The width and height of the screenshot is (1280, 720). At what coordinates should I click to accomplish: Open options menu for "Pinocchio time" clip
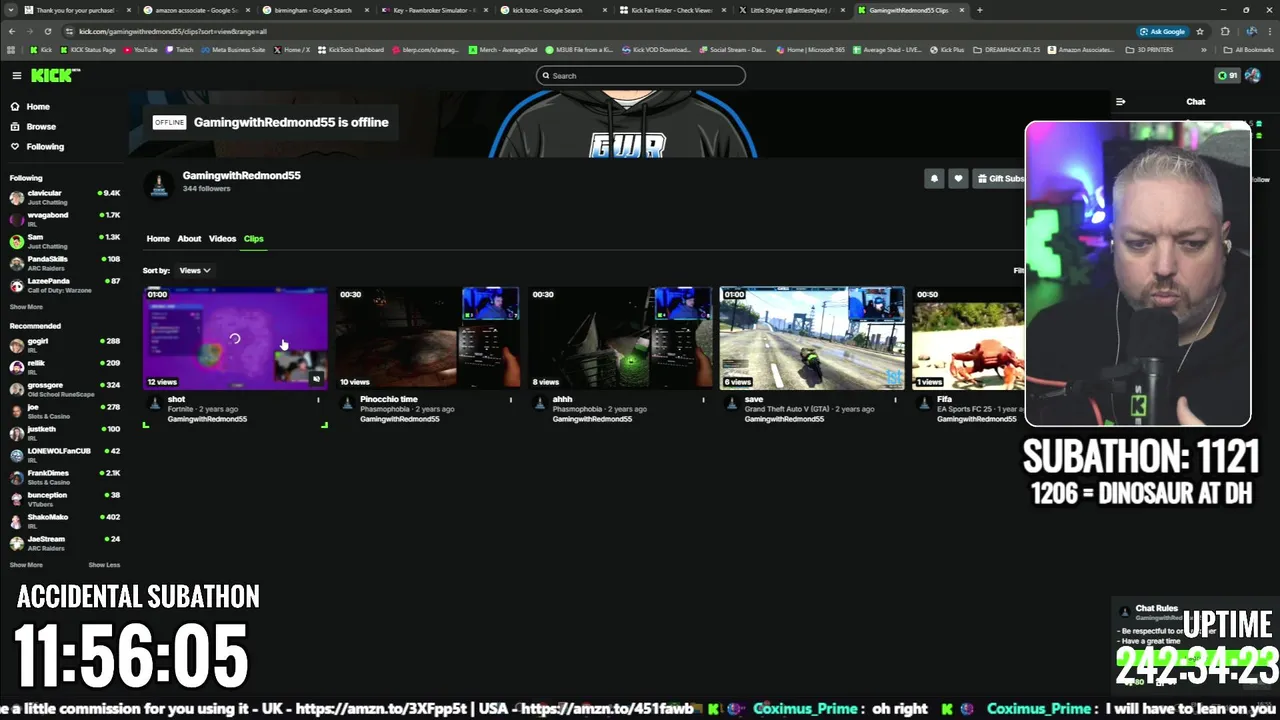coord(511,400)
